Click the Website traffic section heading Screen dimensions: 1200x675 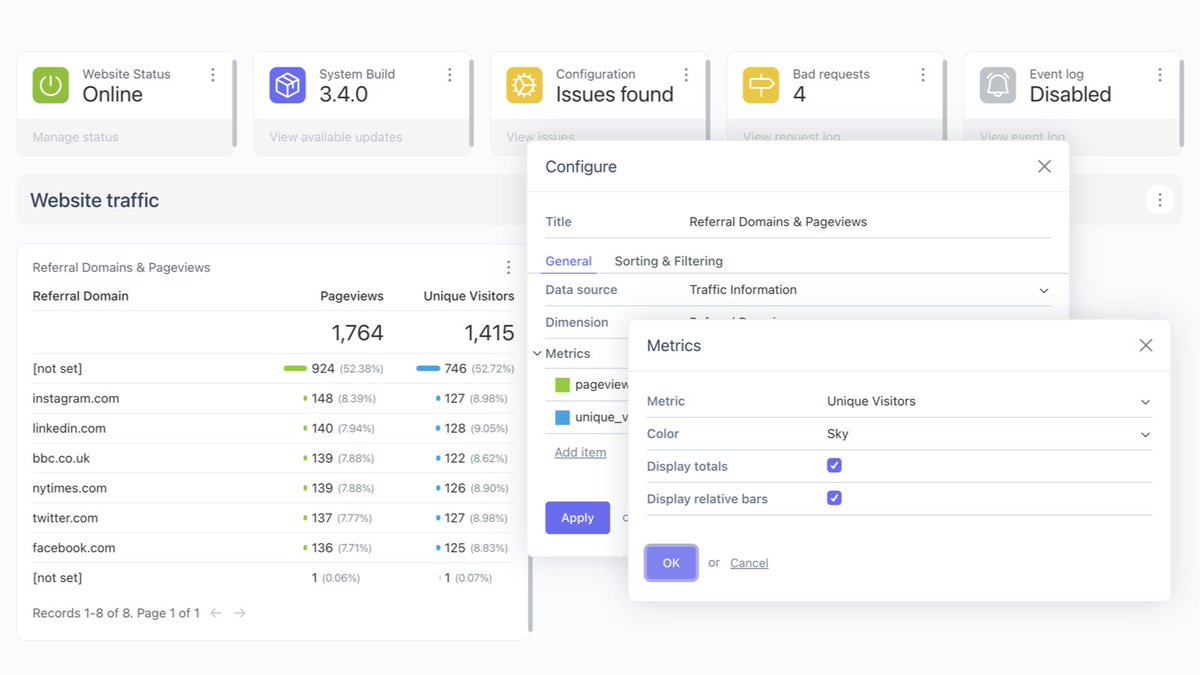pyautogui.click(x=95, y=200)
